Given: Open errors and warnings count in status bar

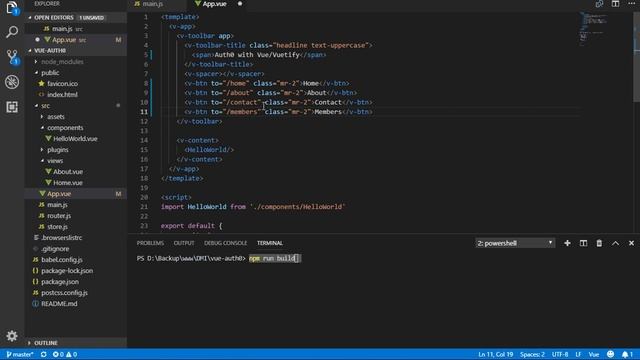Looking at the screenshot, I should (64, 354).
